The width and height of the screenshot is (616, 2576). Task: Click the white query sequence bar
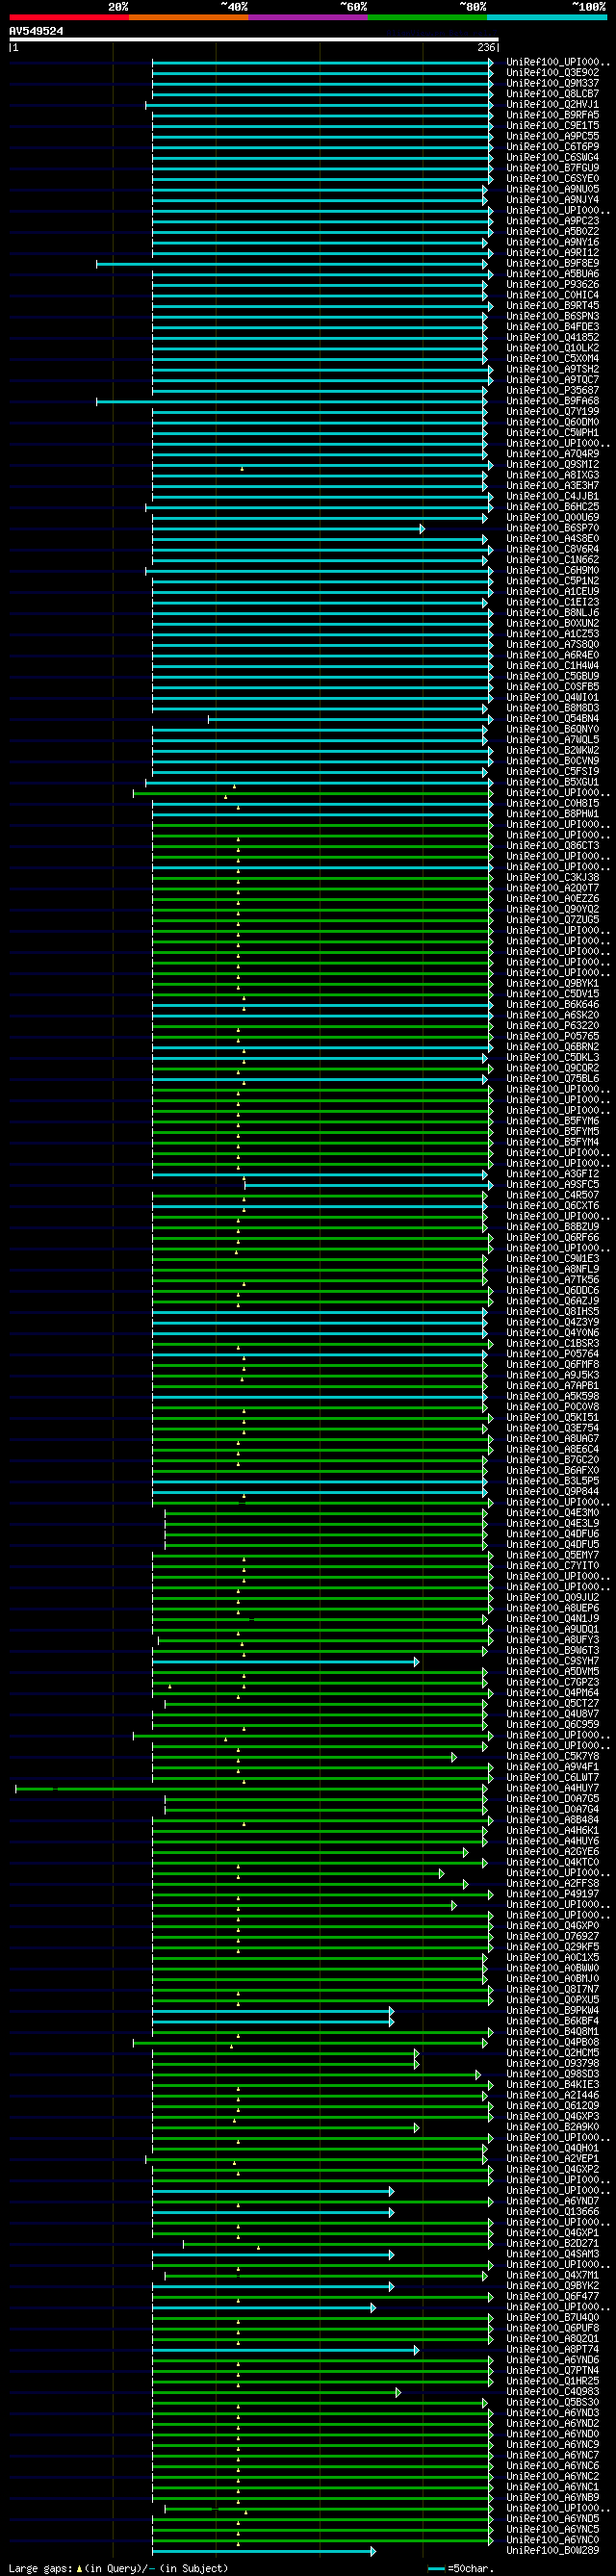pyautogui.click(x=254, y=40)
